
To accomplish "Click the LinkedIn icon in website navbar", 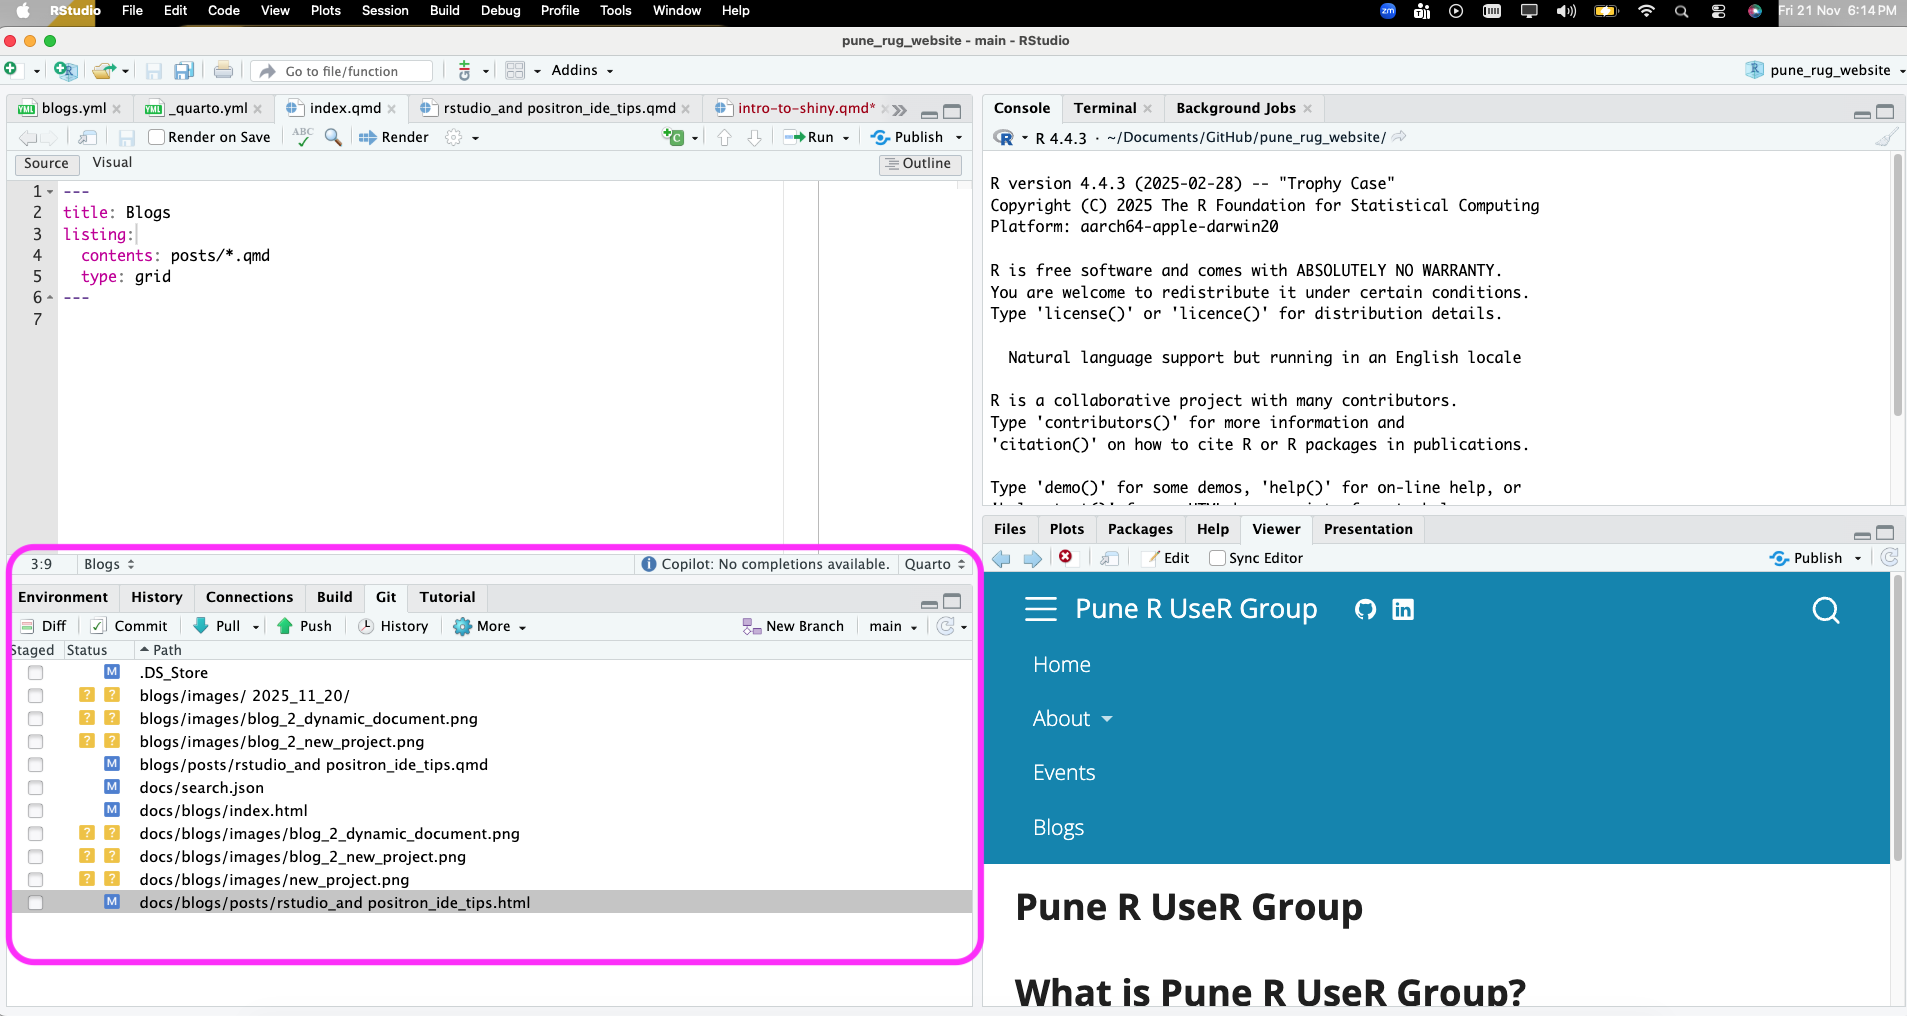I will coord(1403,610).
